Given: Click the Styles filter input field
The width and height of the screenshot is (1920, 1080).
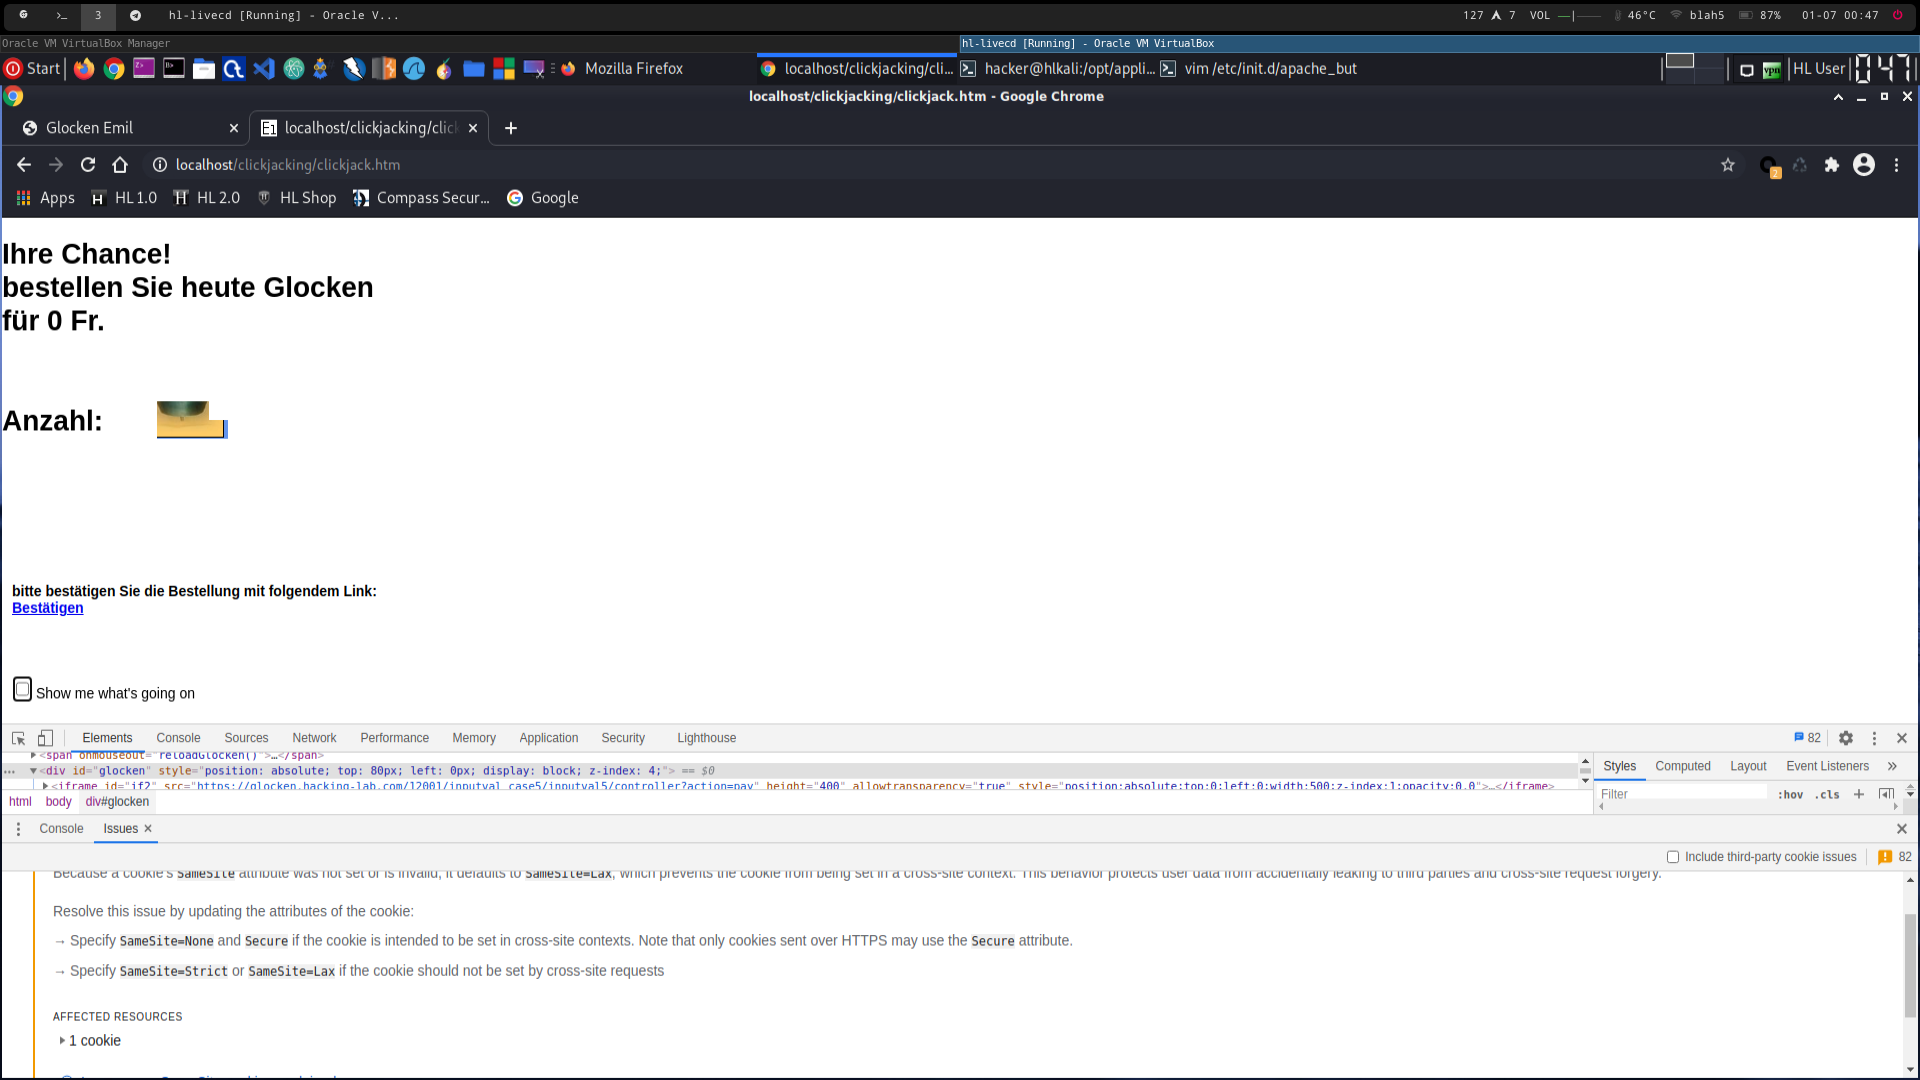Looking at the screenshot, I should click(x=1680, y=794).
